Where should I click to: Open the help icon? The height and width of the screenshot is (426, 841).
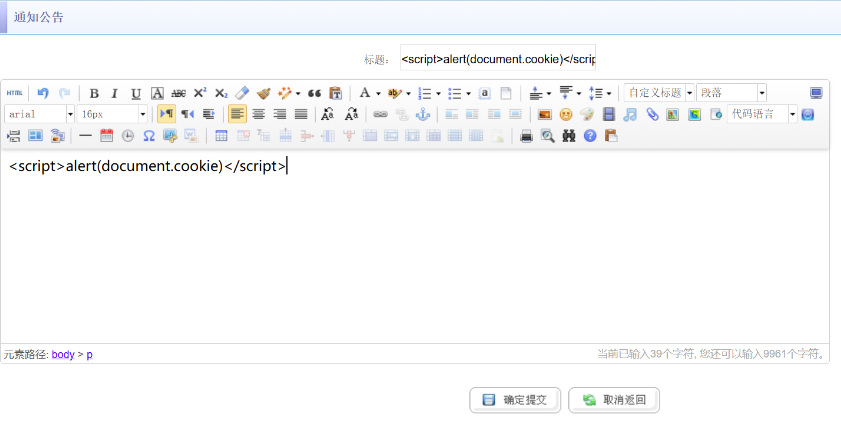click(590, 136)
